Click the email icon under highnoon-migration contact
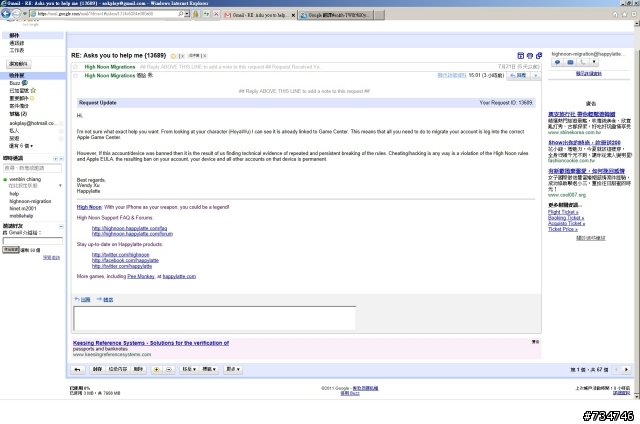640x424 pixels. tap(570, 62)
